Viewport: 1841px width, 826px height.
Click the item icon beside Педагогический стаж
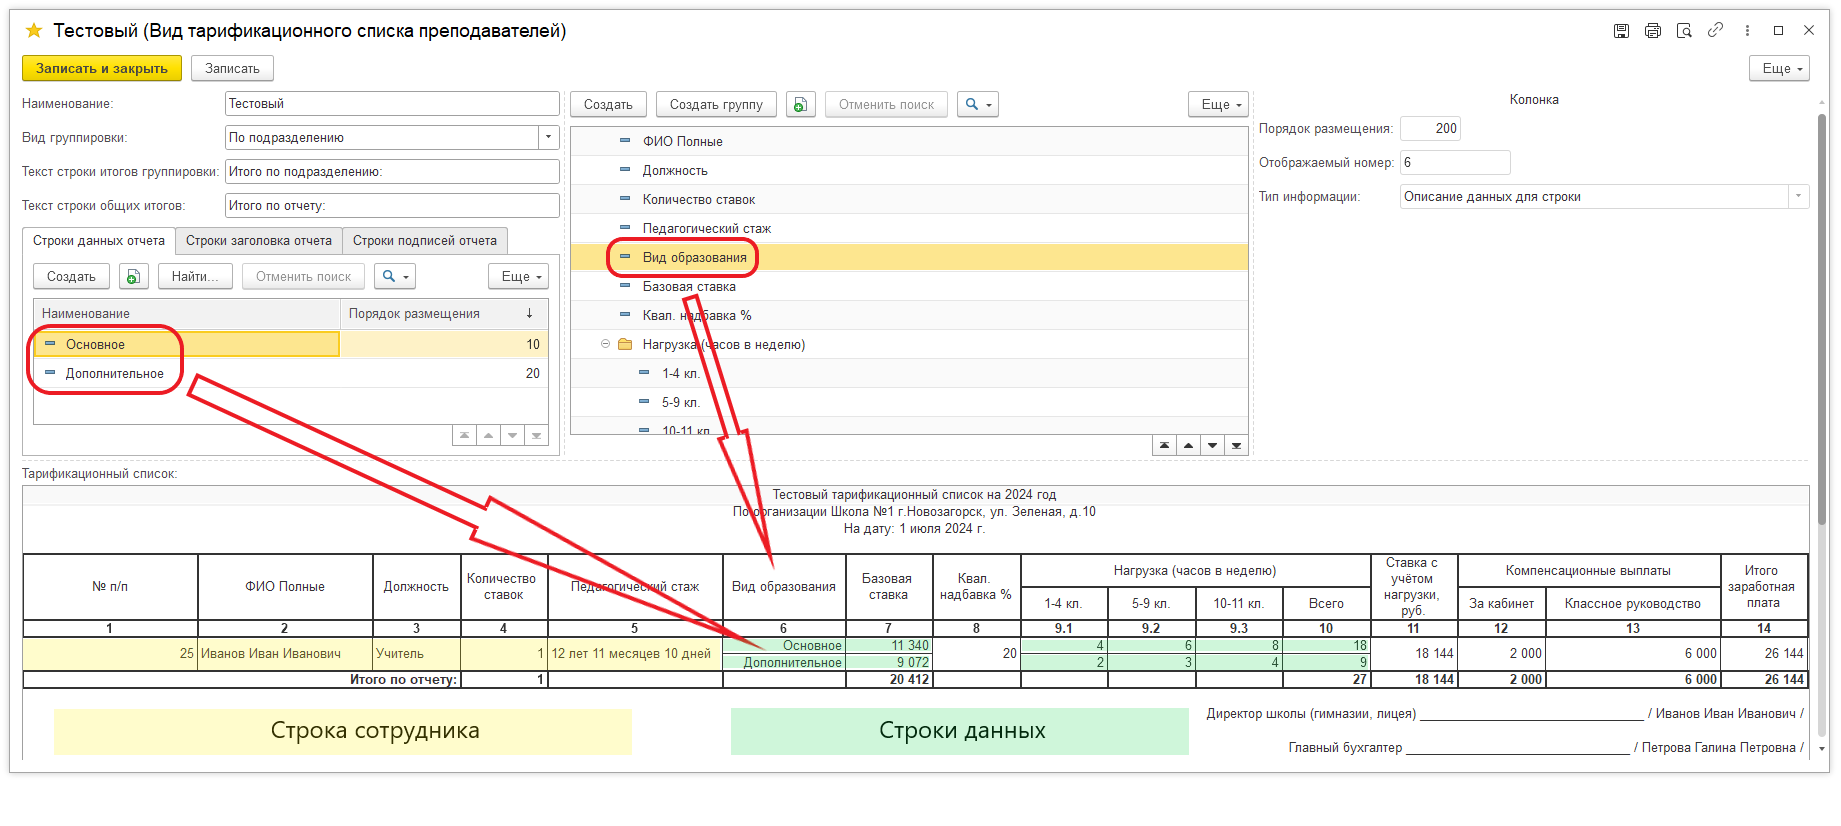(625, 228)
